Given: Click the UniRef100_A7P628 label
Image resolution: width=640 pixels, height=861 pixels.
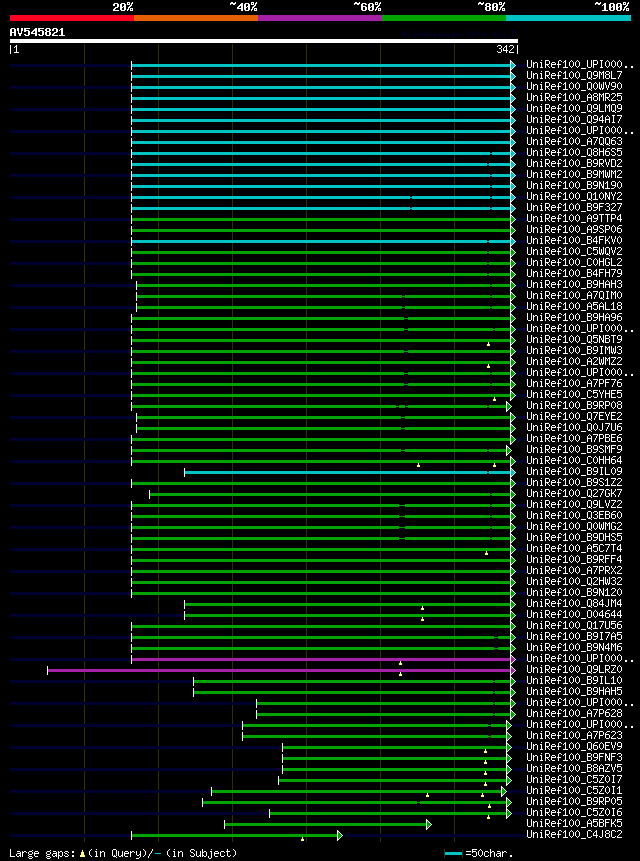Looking at the screenshot, I should click(574, 713).
